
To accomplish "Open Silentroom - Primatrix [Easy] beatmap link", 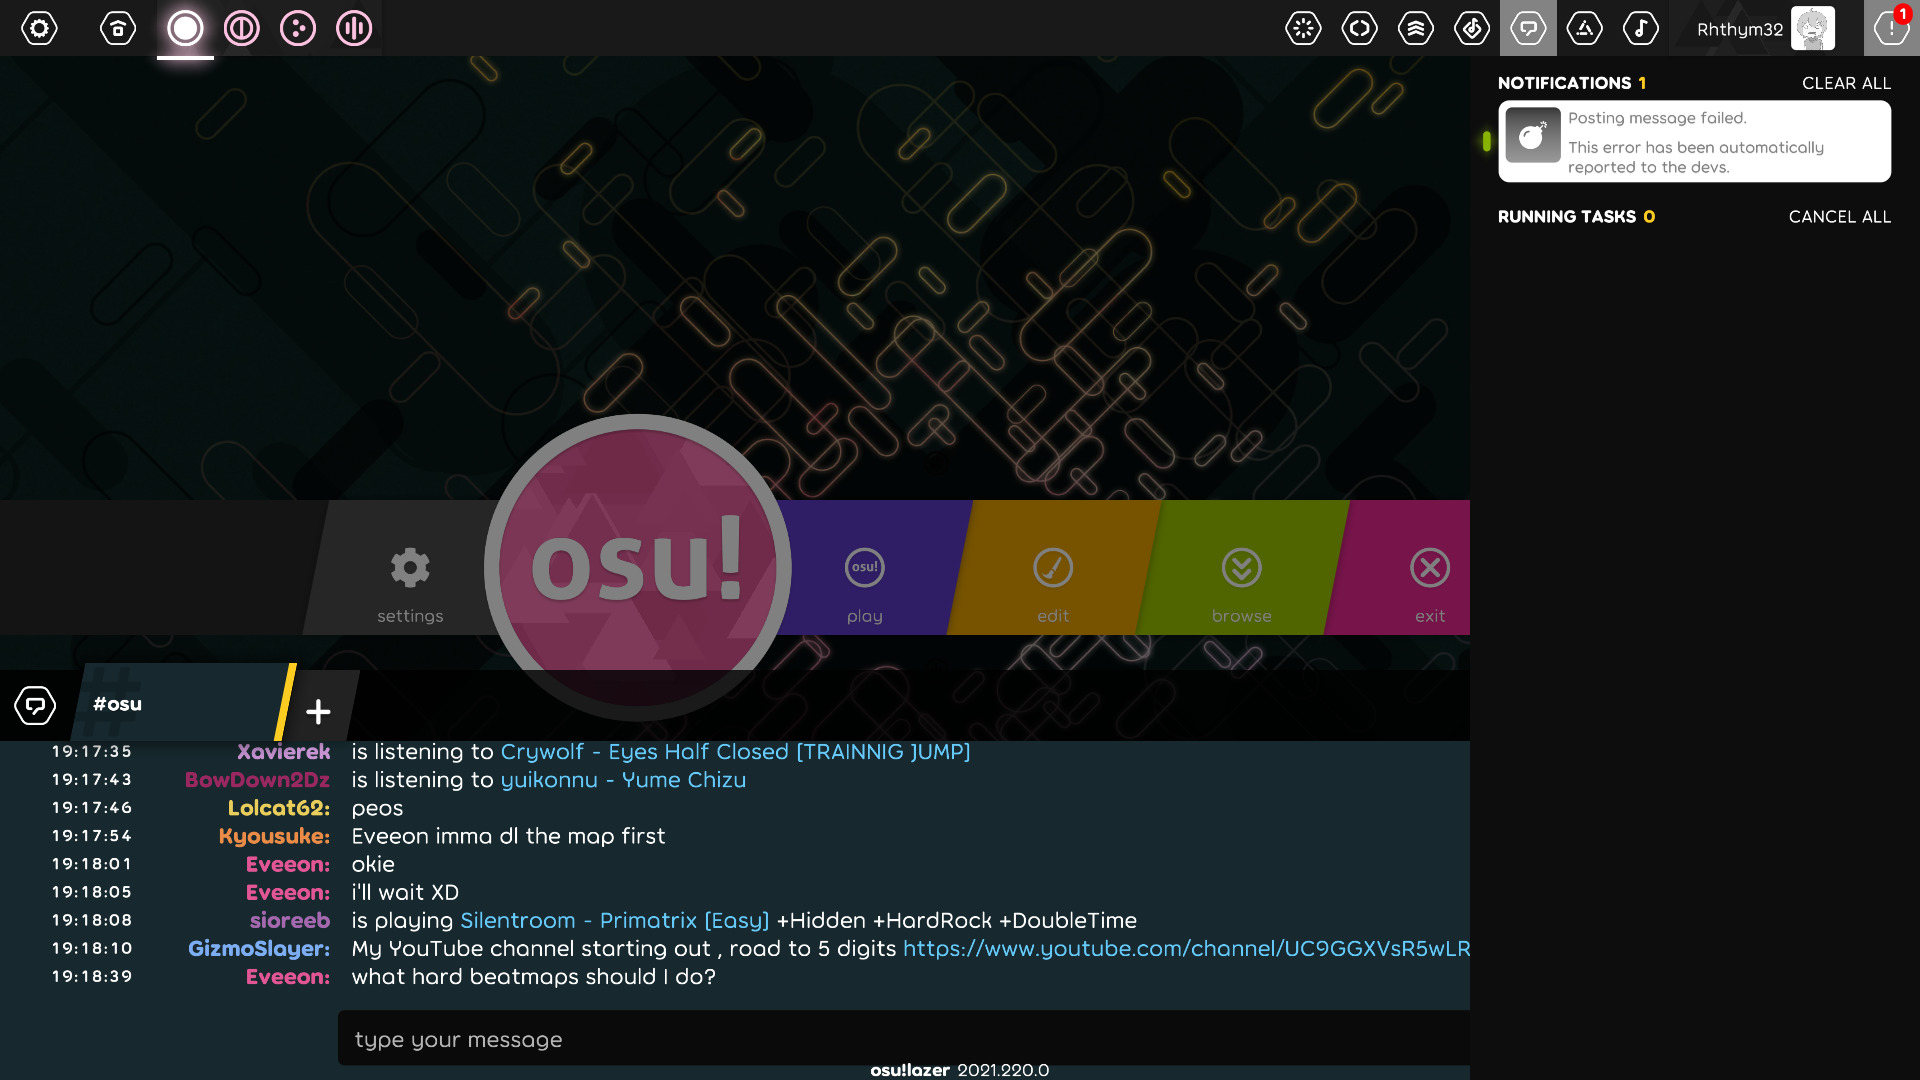I will pyautogui.click(x=614, y=920).
